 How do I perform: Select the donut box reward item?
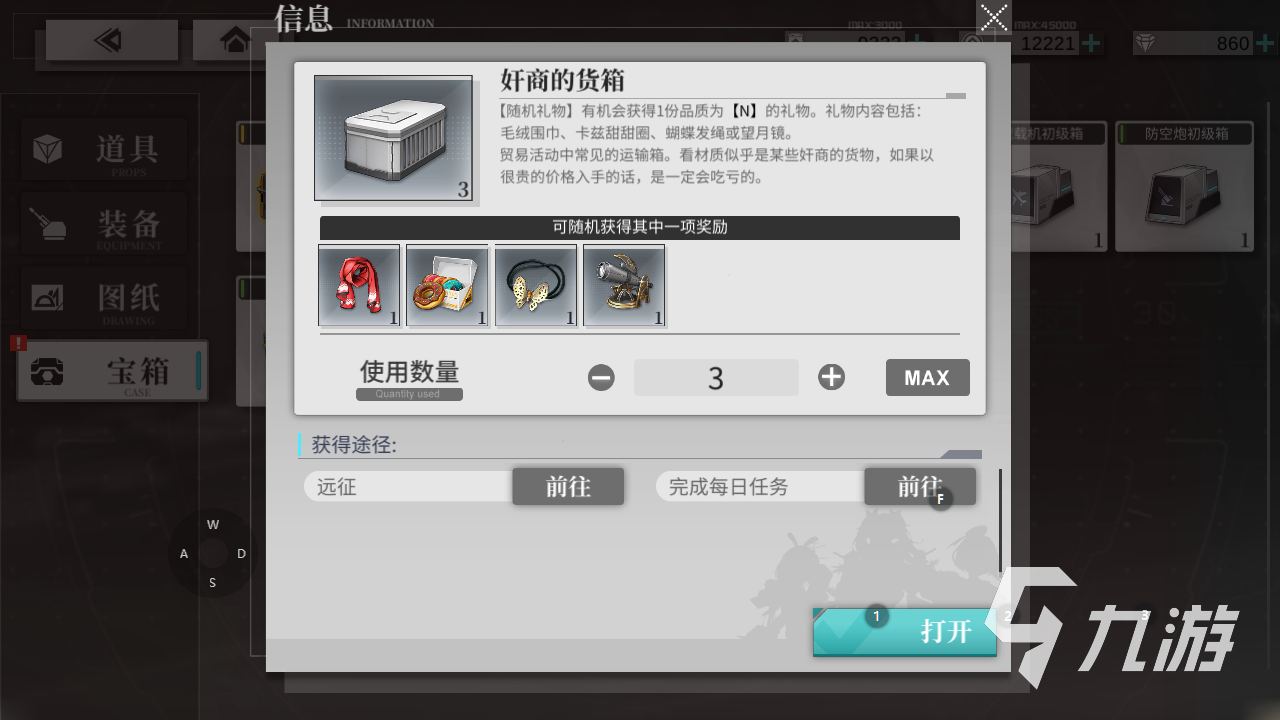[447, 286]
